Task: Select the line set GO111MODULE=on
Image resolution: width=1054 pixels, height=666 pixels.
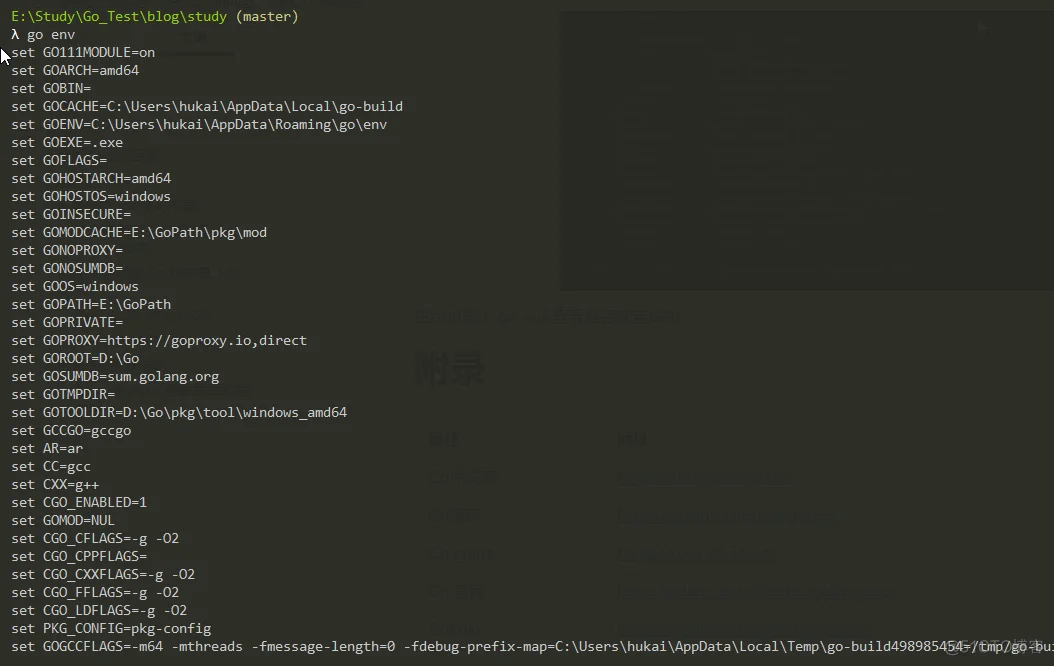Action: tap(83, 52)
